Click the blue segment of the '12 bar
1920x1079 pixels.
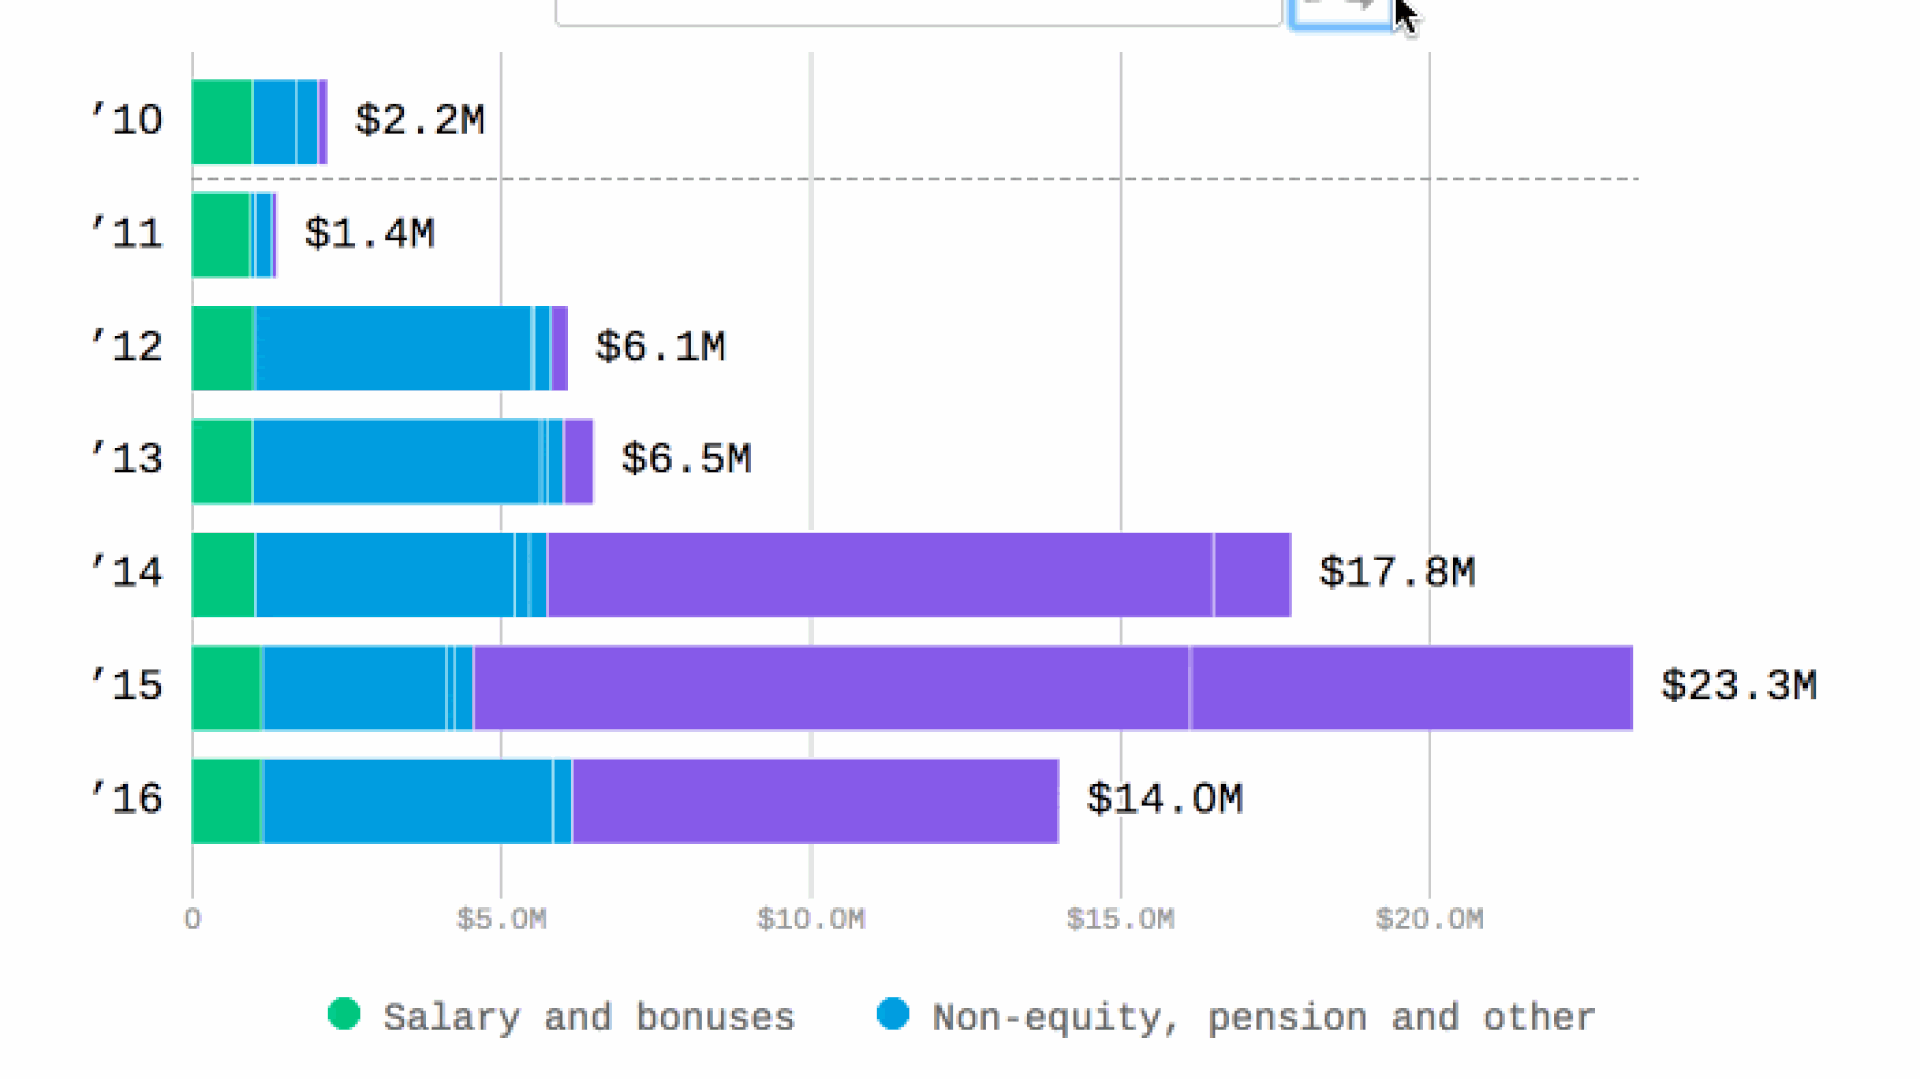[403, 348]
